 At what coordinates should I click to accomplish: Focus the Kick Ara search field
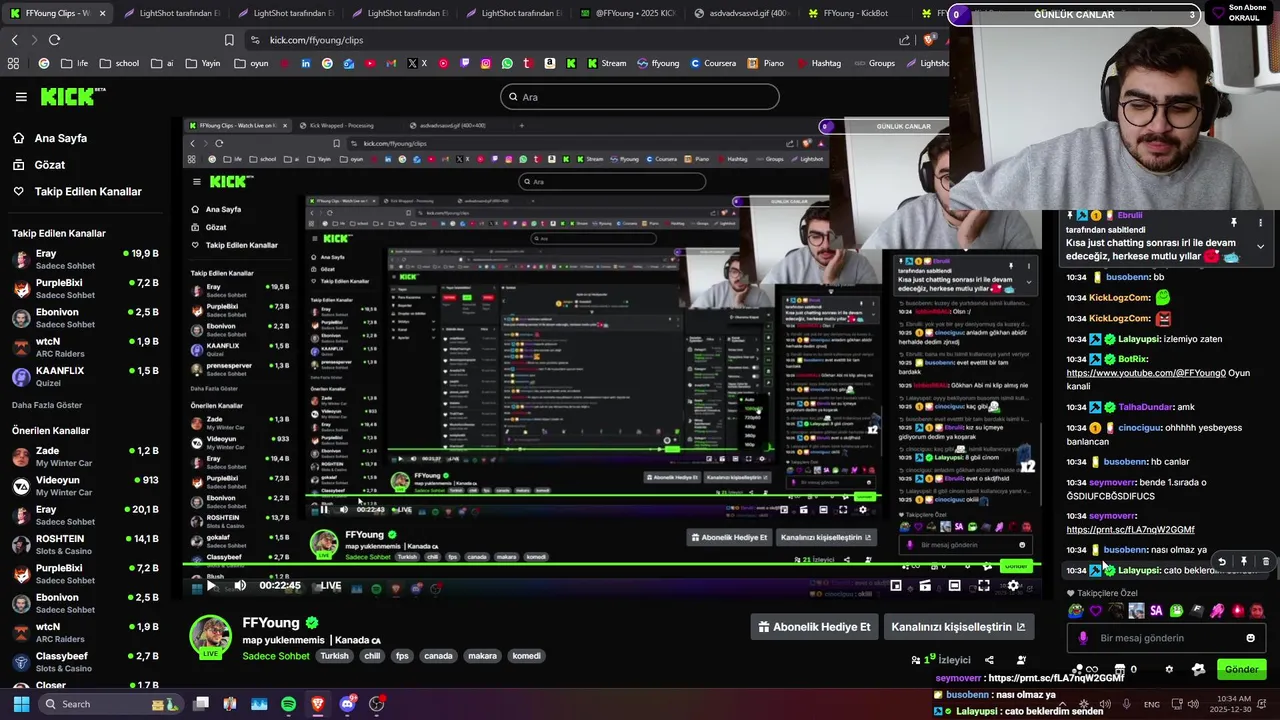coord(640,97)
